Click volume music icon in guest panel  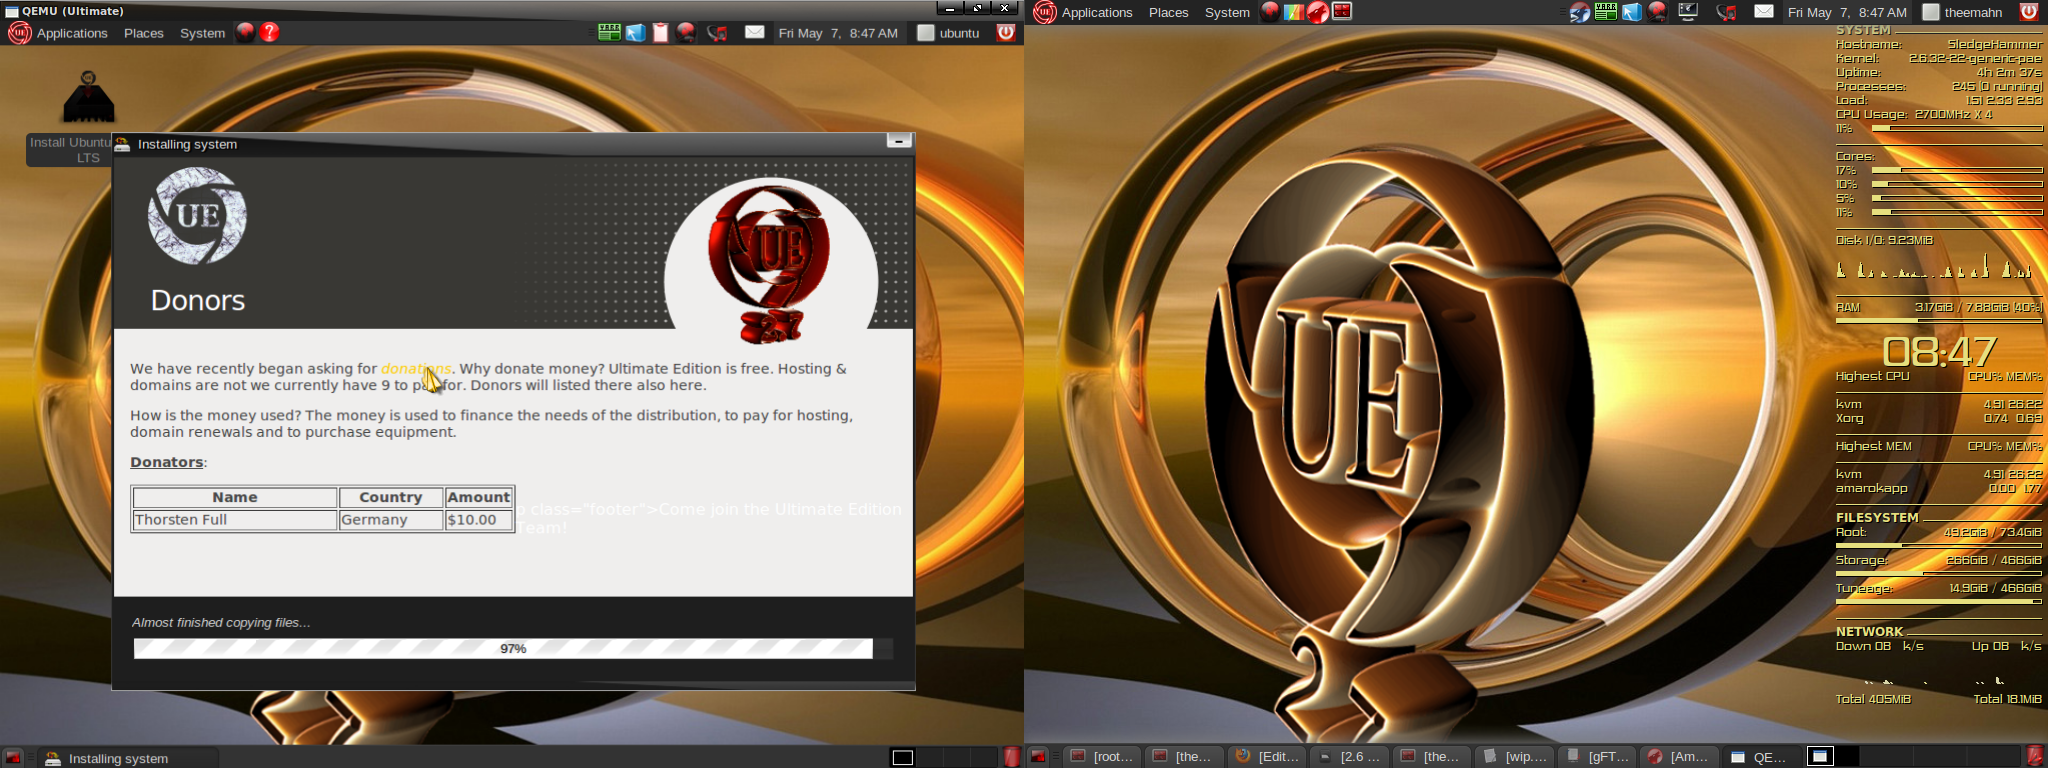click(x=717, y=32)
